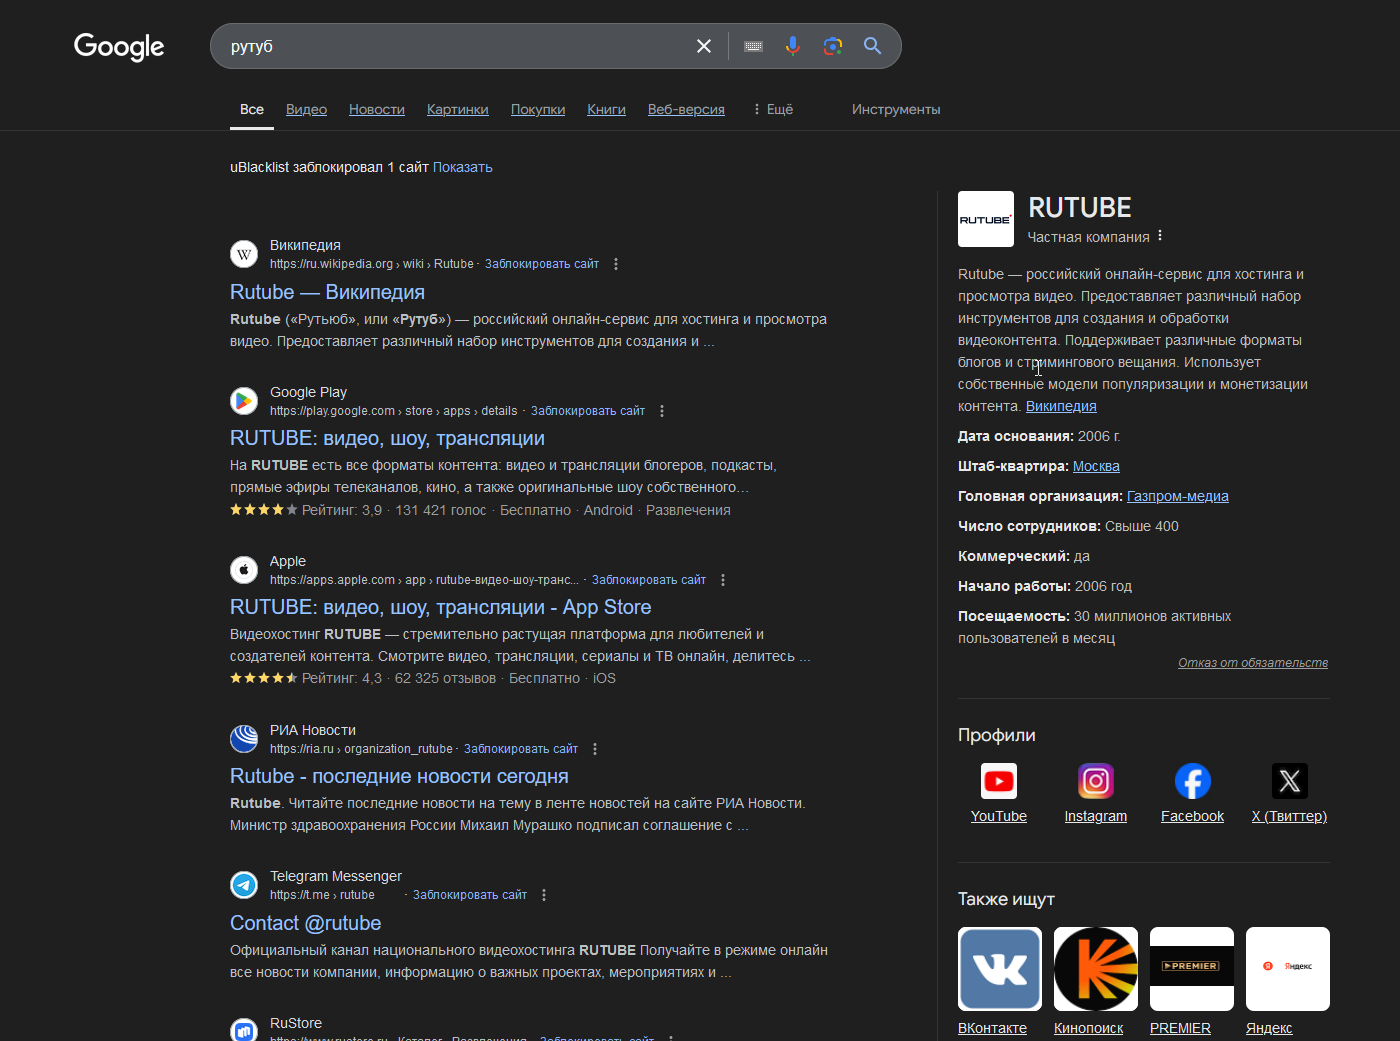Open the Facebook profile text link

pyautogui.click(x=1193, y=816)
